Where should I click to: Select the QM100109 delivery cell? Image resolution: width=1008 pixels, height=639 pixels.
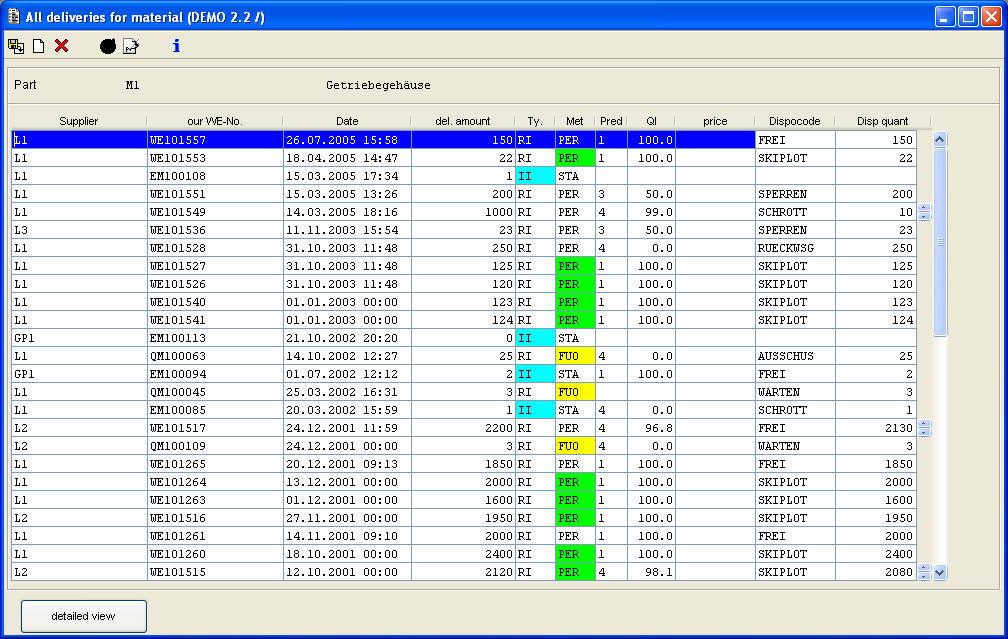(x=215, y=446)
